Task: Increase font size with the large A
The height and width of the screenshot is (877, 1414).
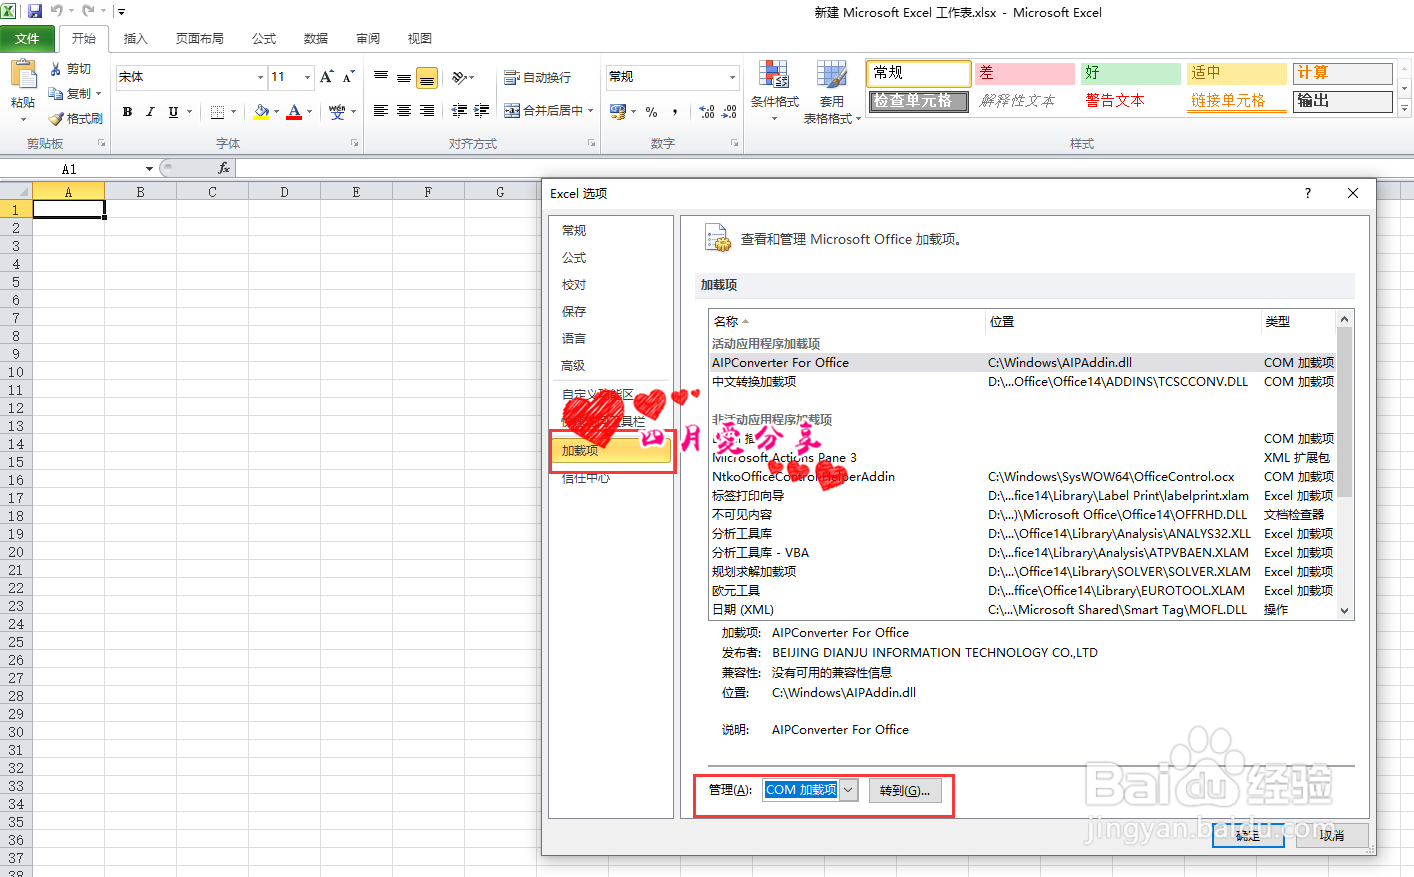Action: point(327,77)
